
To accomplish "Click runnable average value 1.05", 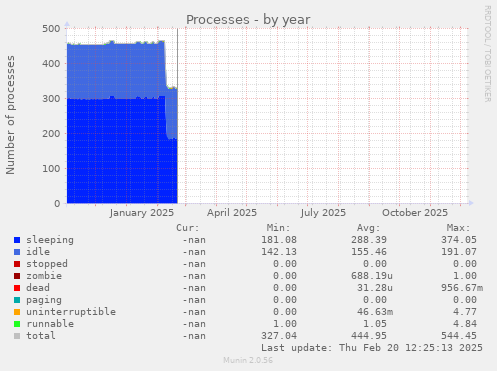I will [375, 324].
